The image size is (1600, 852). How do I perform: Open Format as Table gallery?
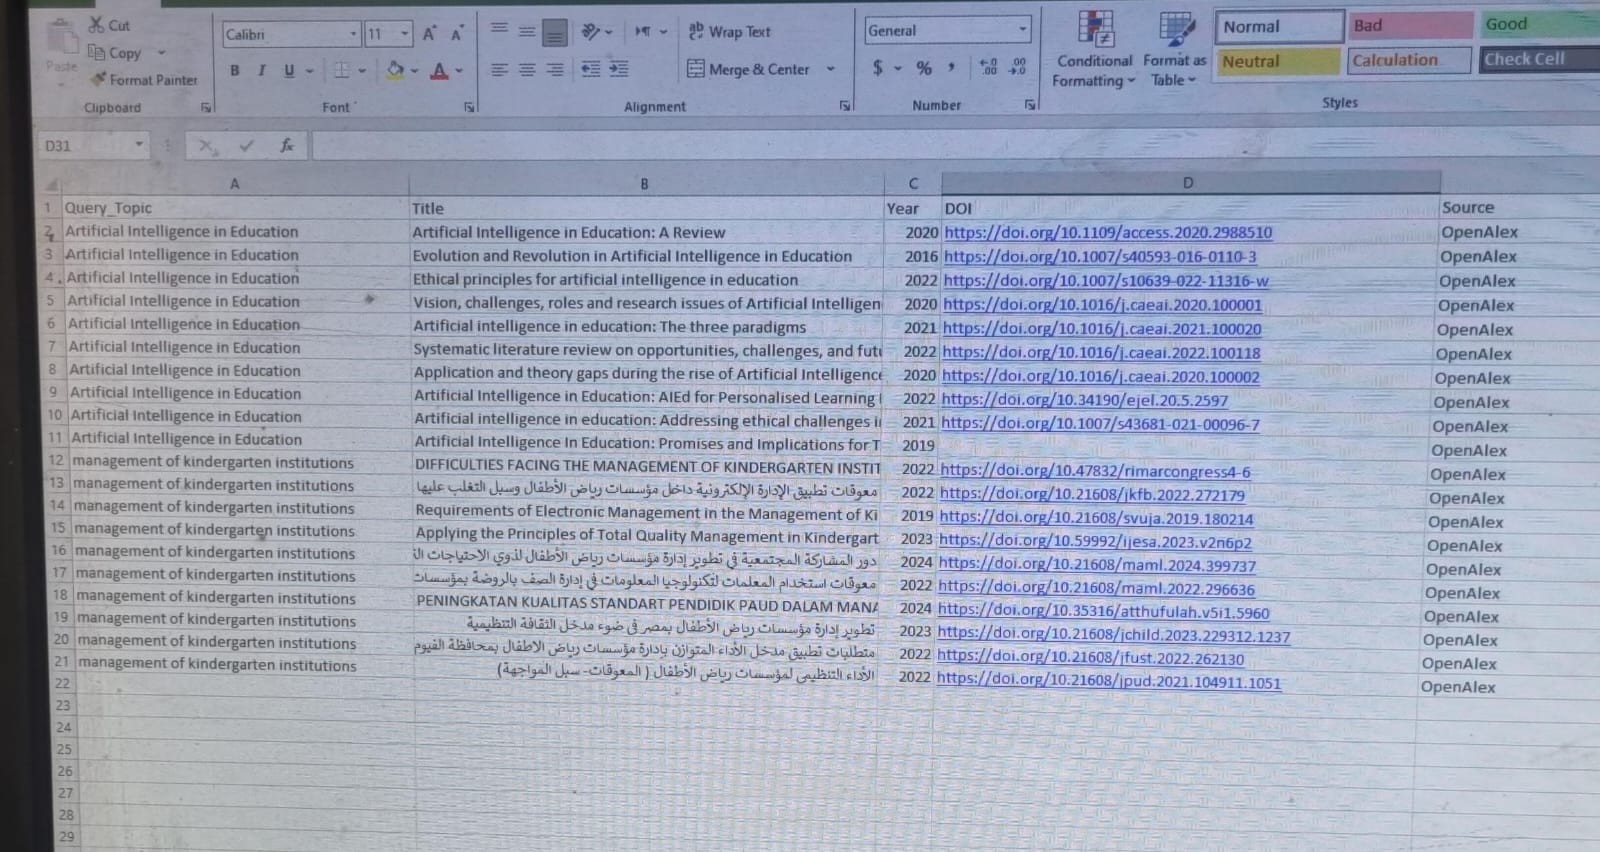coord(1175,50)
